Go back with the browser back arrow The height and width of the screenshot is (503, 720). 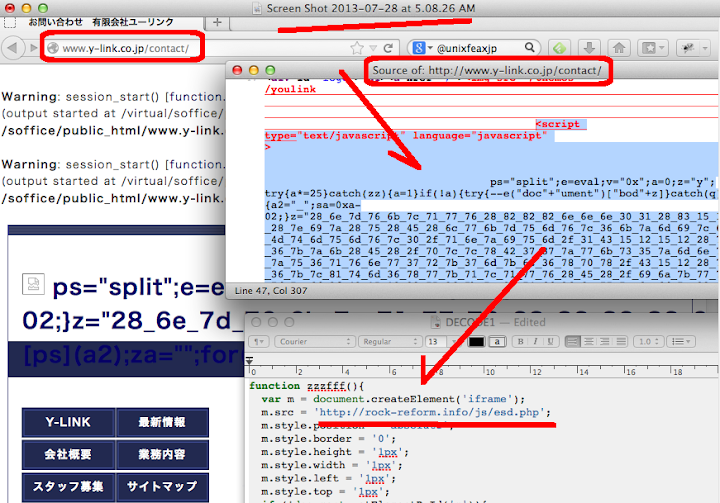[x=12, y=48]
